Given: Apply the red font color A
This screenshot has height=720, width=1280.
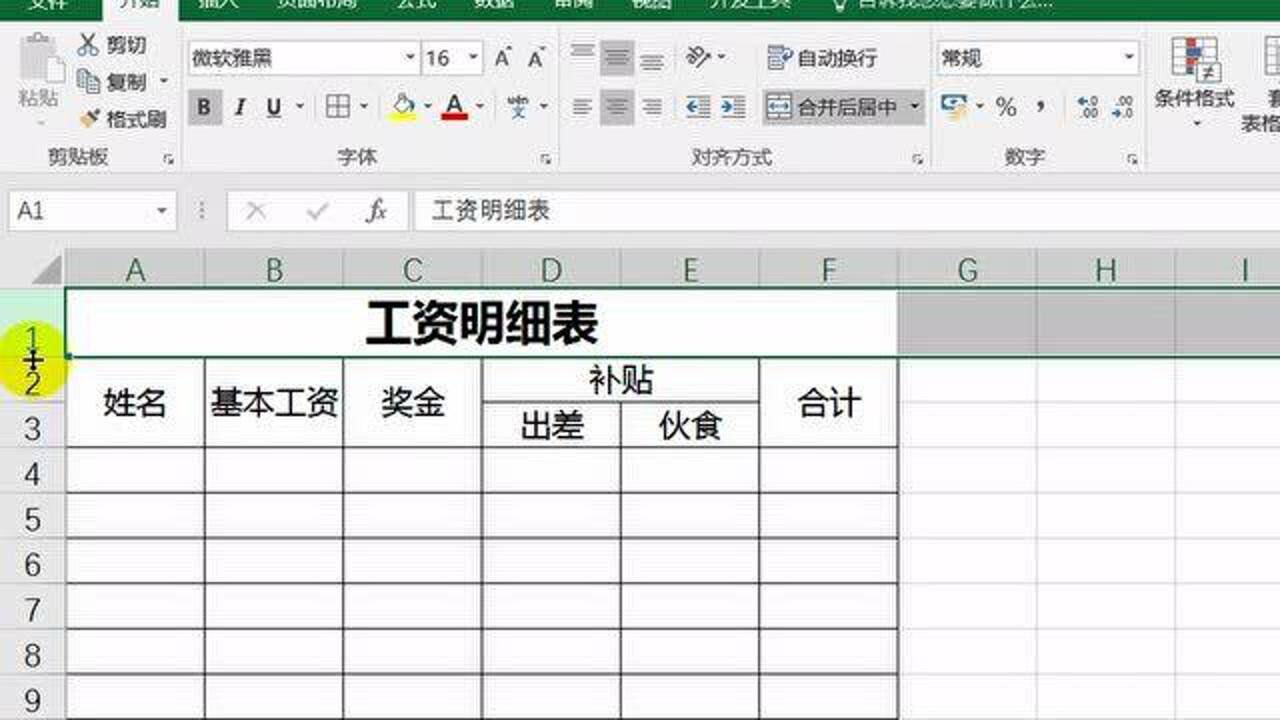Looking at the screenshot, I should (x=455, y=106).
